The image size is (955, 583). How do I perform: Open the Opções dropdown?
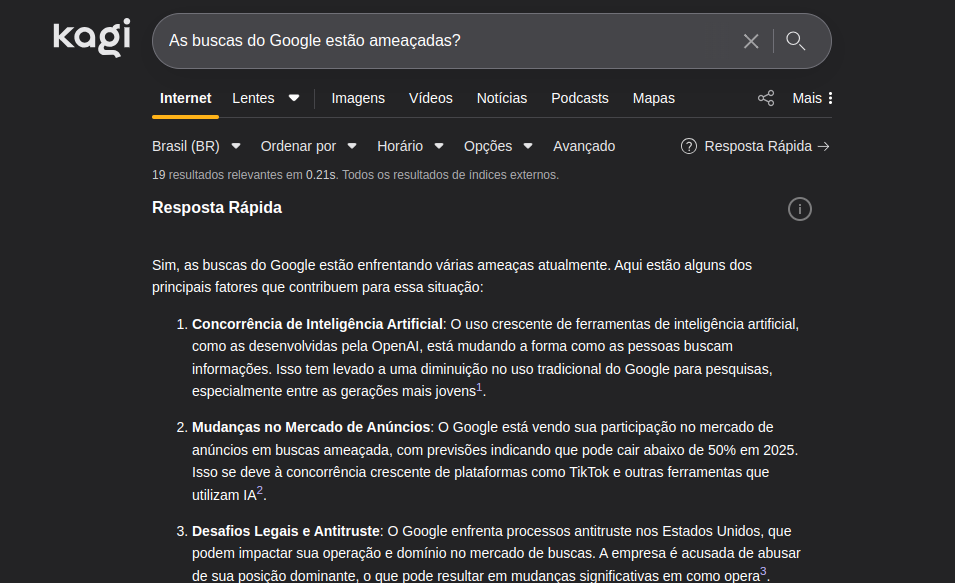(x=498, y=146)
